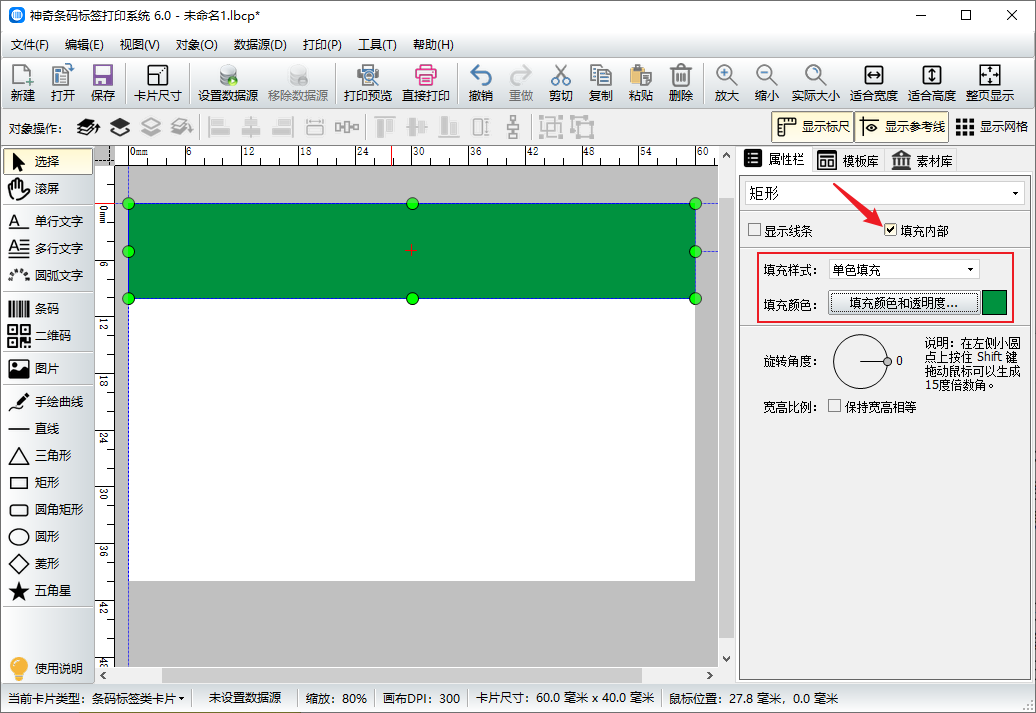
Task: Click the 打印预览 print preview icon
Action: [367, 83]
